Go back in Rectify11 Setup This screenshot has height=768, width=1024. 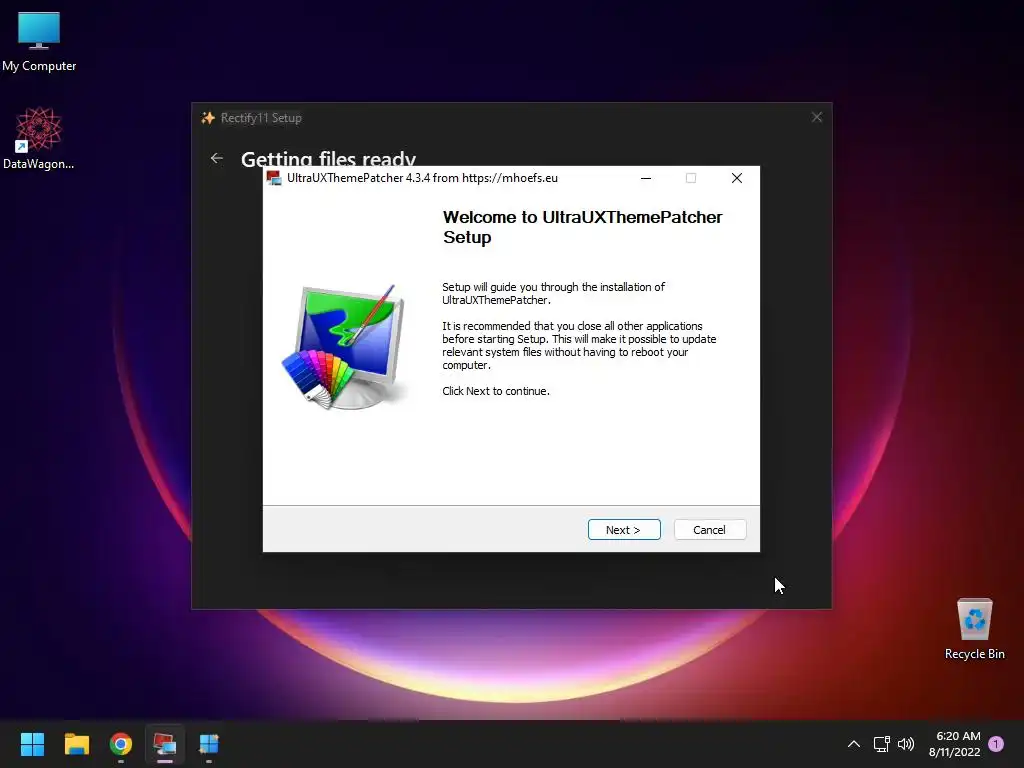click(x=217, y=158)
